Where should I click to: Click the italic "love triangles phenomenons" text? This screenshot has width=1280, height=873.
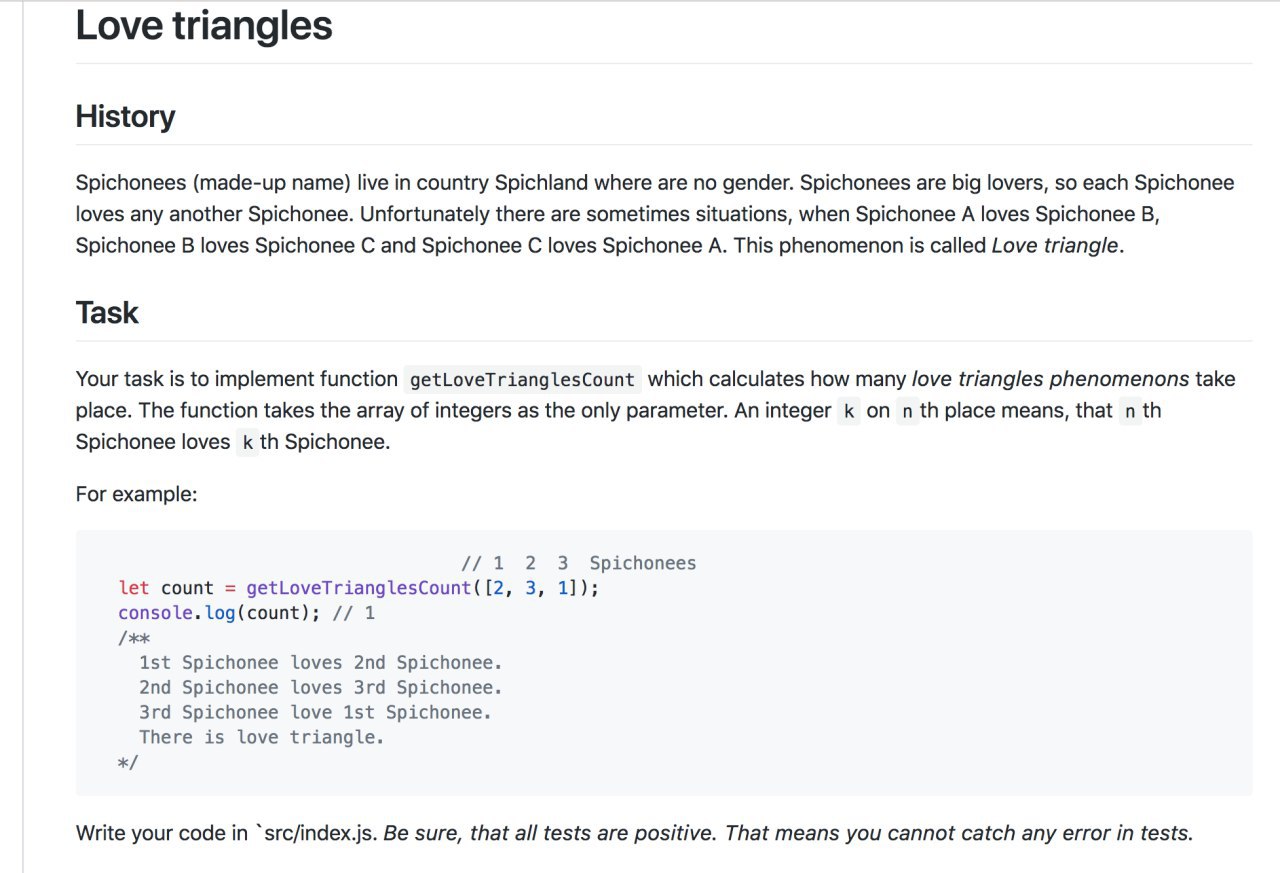click(1051, 379)
